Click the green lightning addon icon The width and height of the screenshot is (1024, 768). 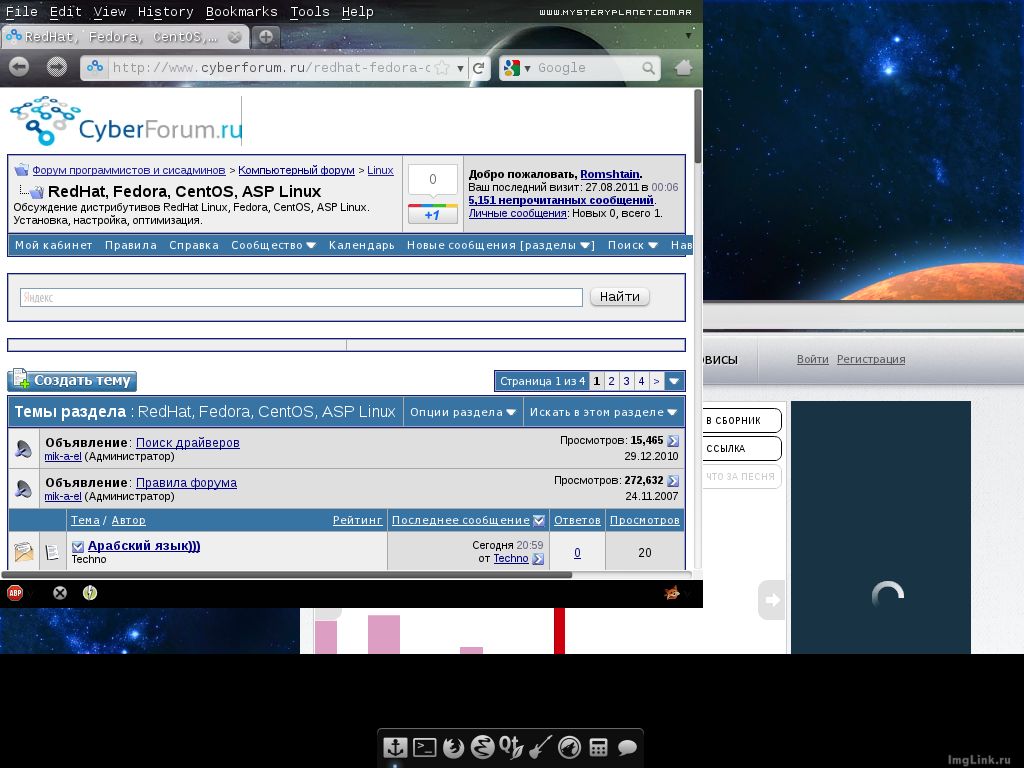tap(90, 593)
